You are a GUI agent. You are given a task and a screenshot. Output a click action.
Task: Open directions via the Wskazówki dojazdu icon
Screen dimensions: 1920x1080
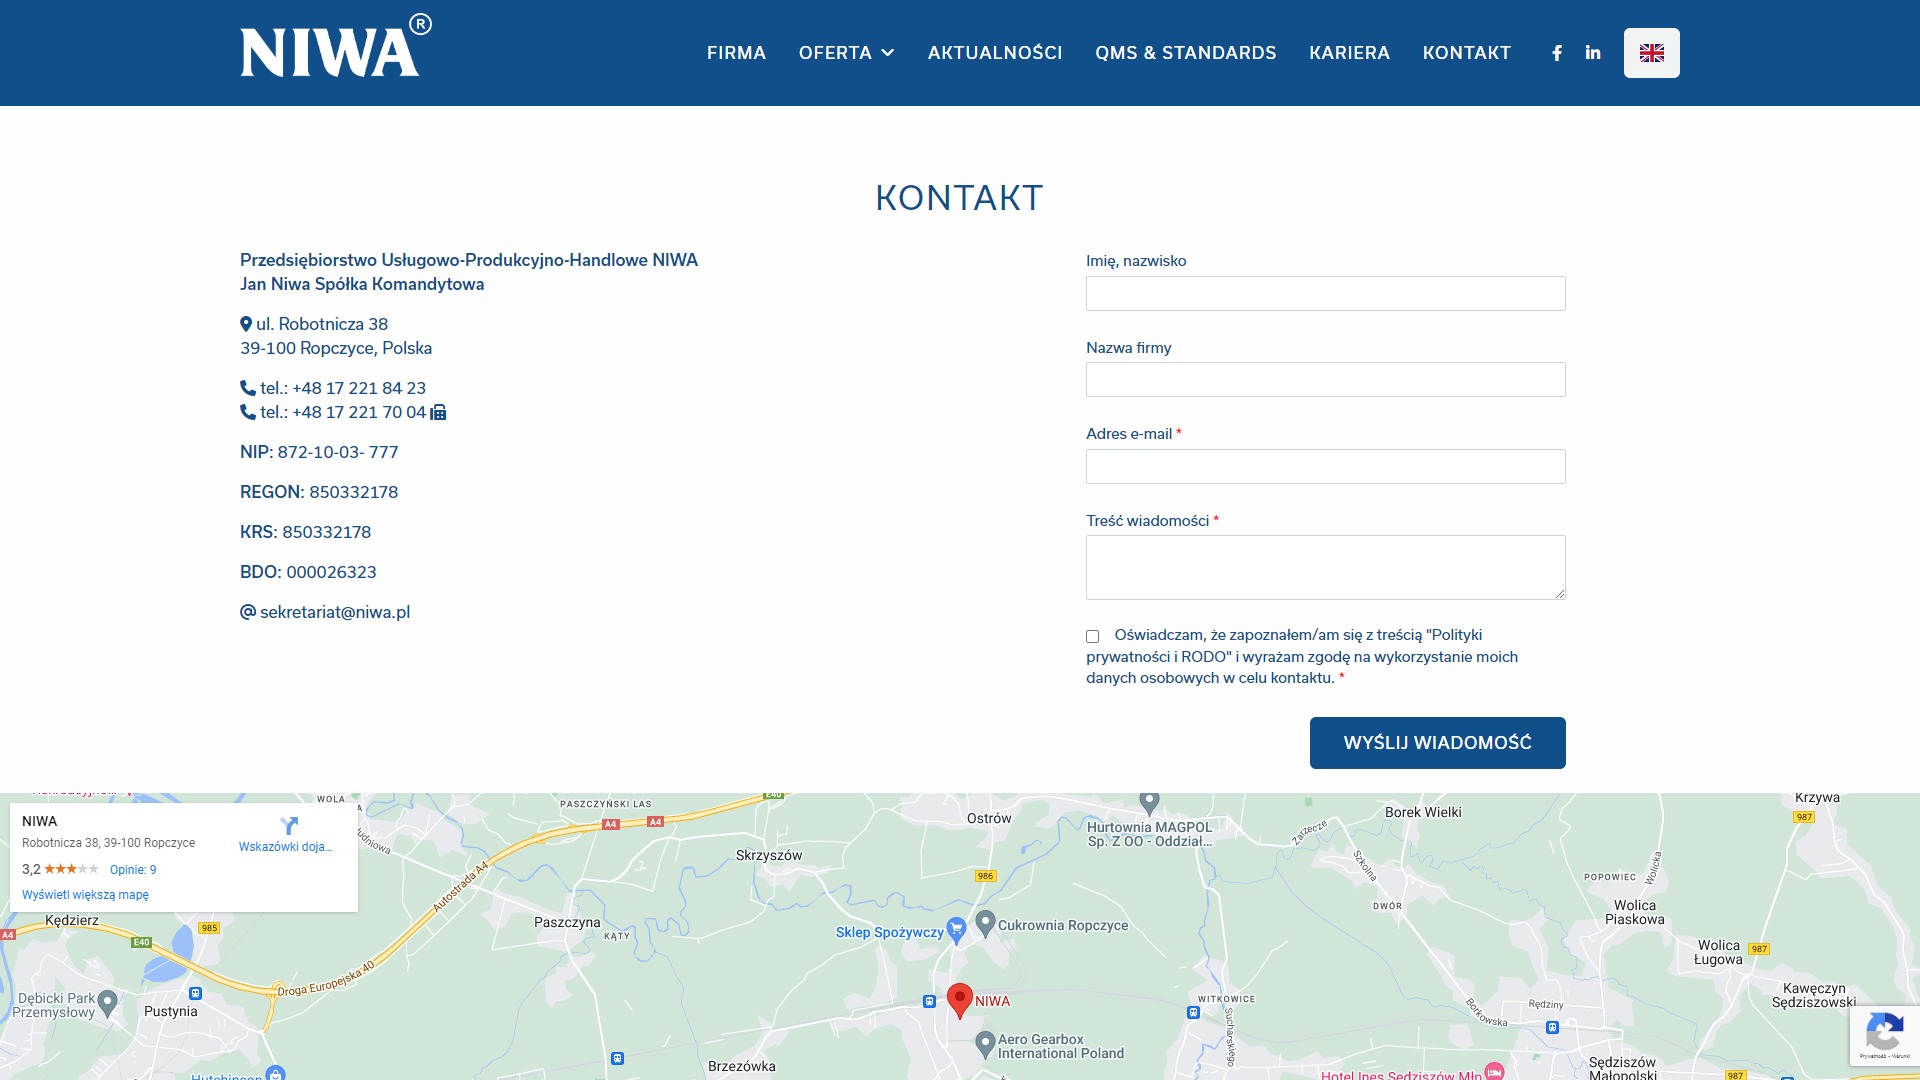point(289,826)
